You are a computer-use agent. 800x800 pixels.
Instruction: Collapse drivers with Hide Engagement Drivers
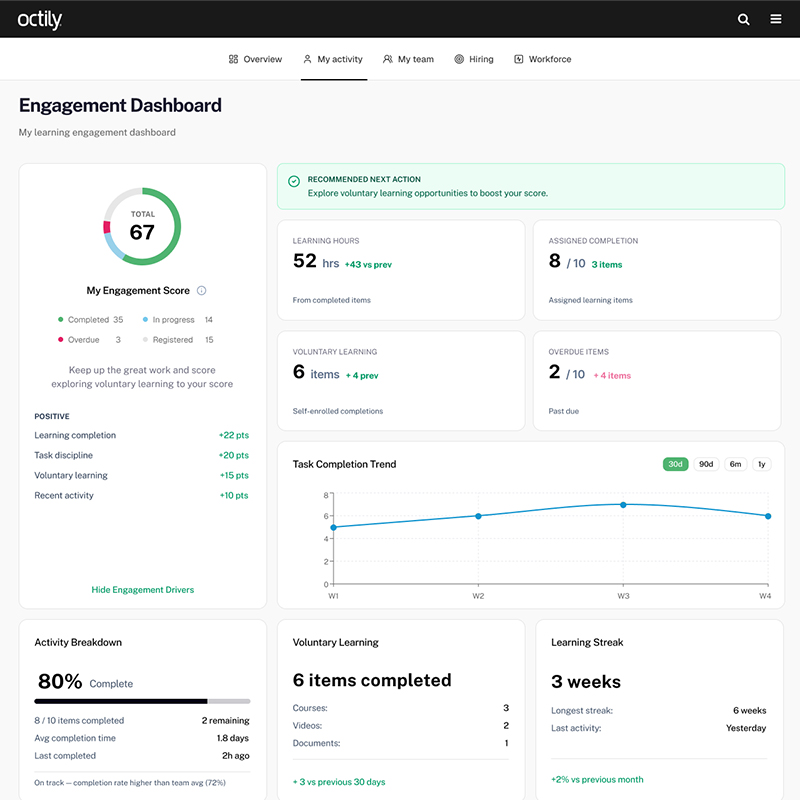143,590
